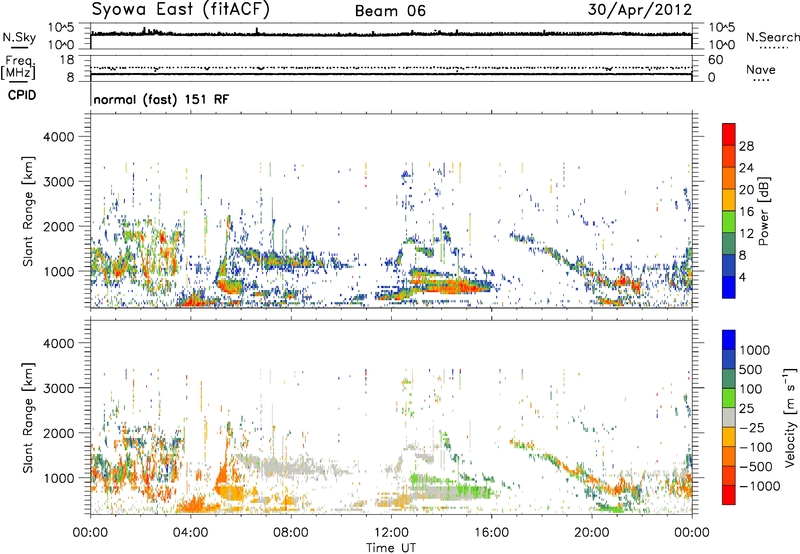Image resolution: width=800 pixels, height=554 pixels.
Task: Click the '24' tick on Power scale
Action: (x=746, y=168)
